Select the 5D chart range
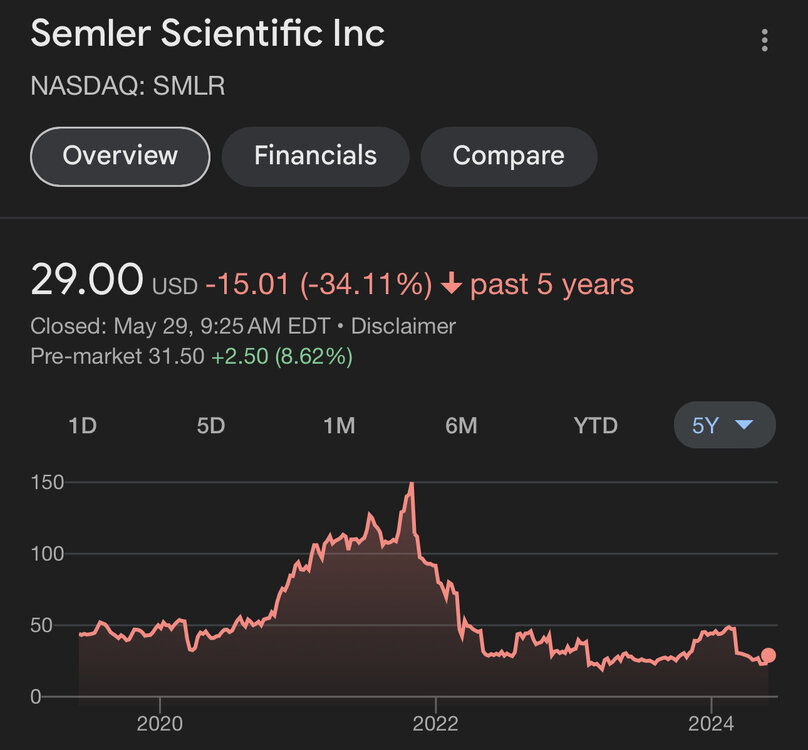 210,425
